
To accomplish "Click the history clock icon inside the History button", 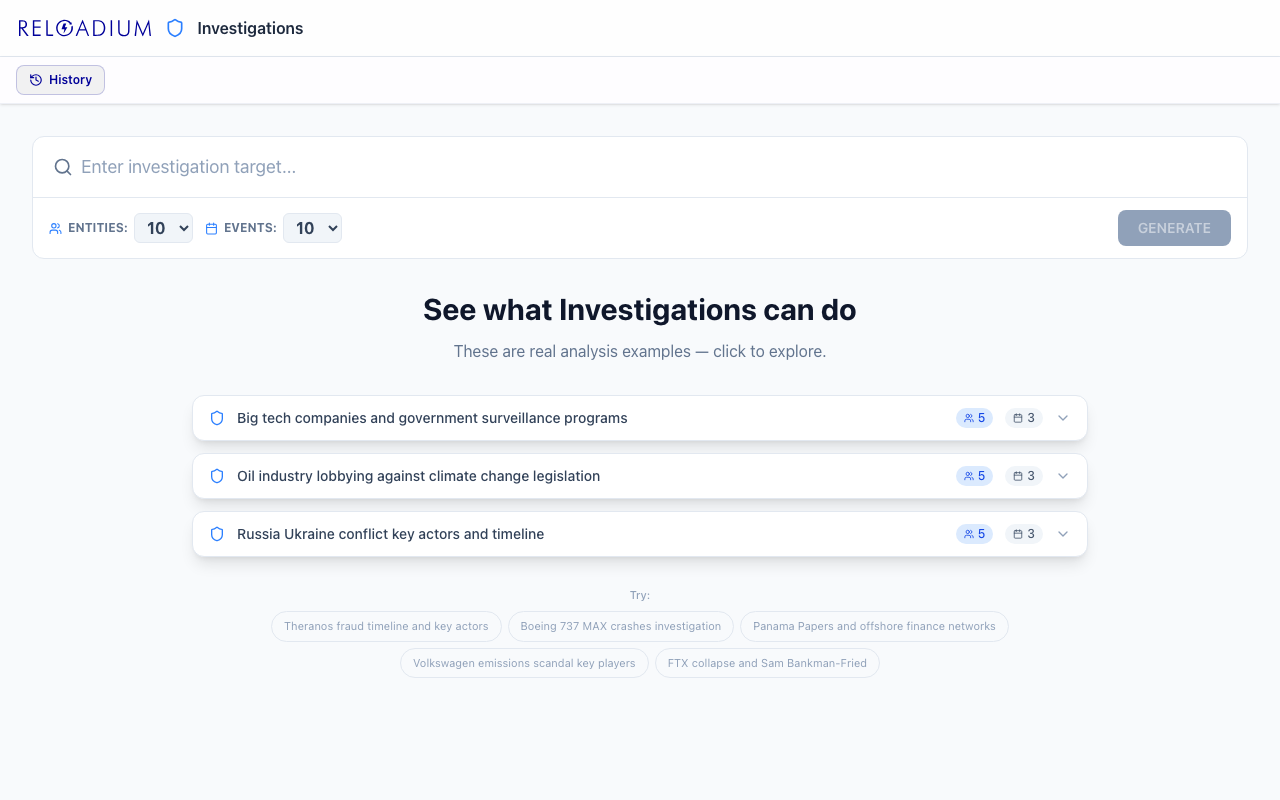I will 34,79.
